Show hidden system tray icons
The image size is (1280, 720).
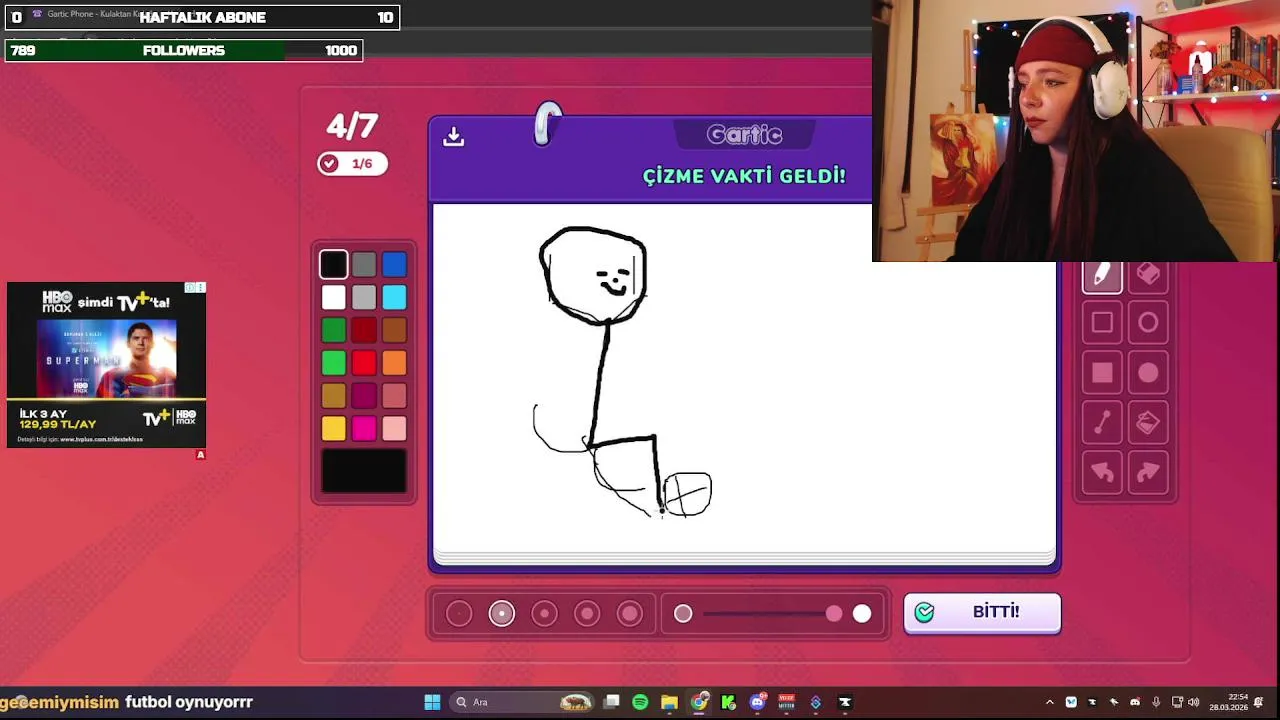coord(1049,702)
